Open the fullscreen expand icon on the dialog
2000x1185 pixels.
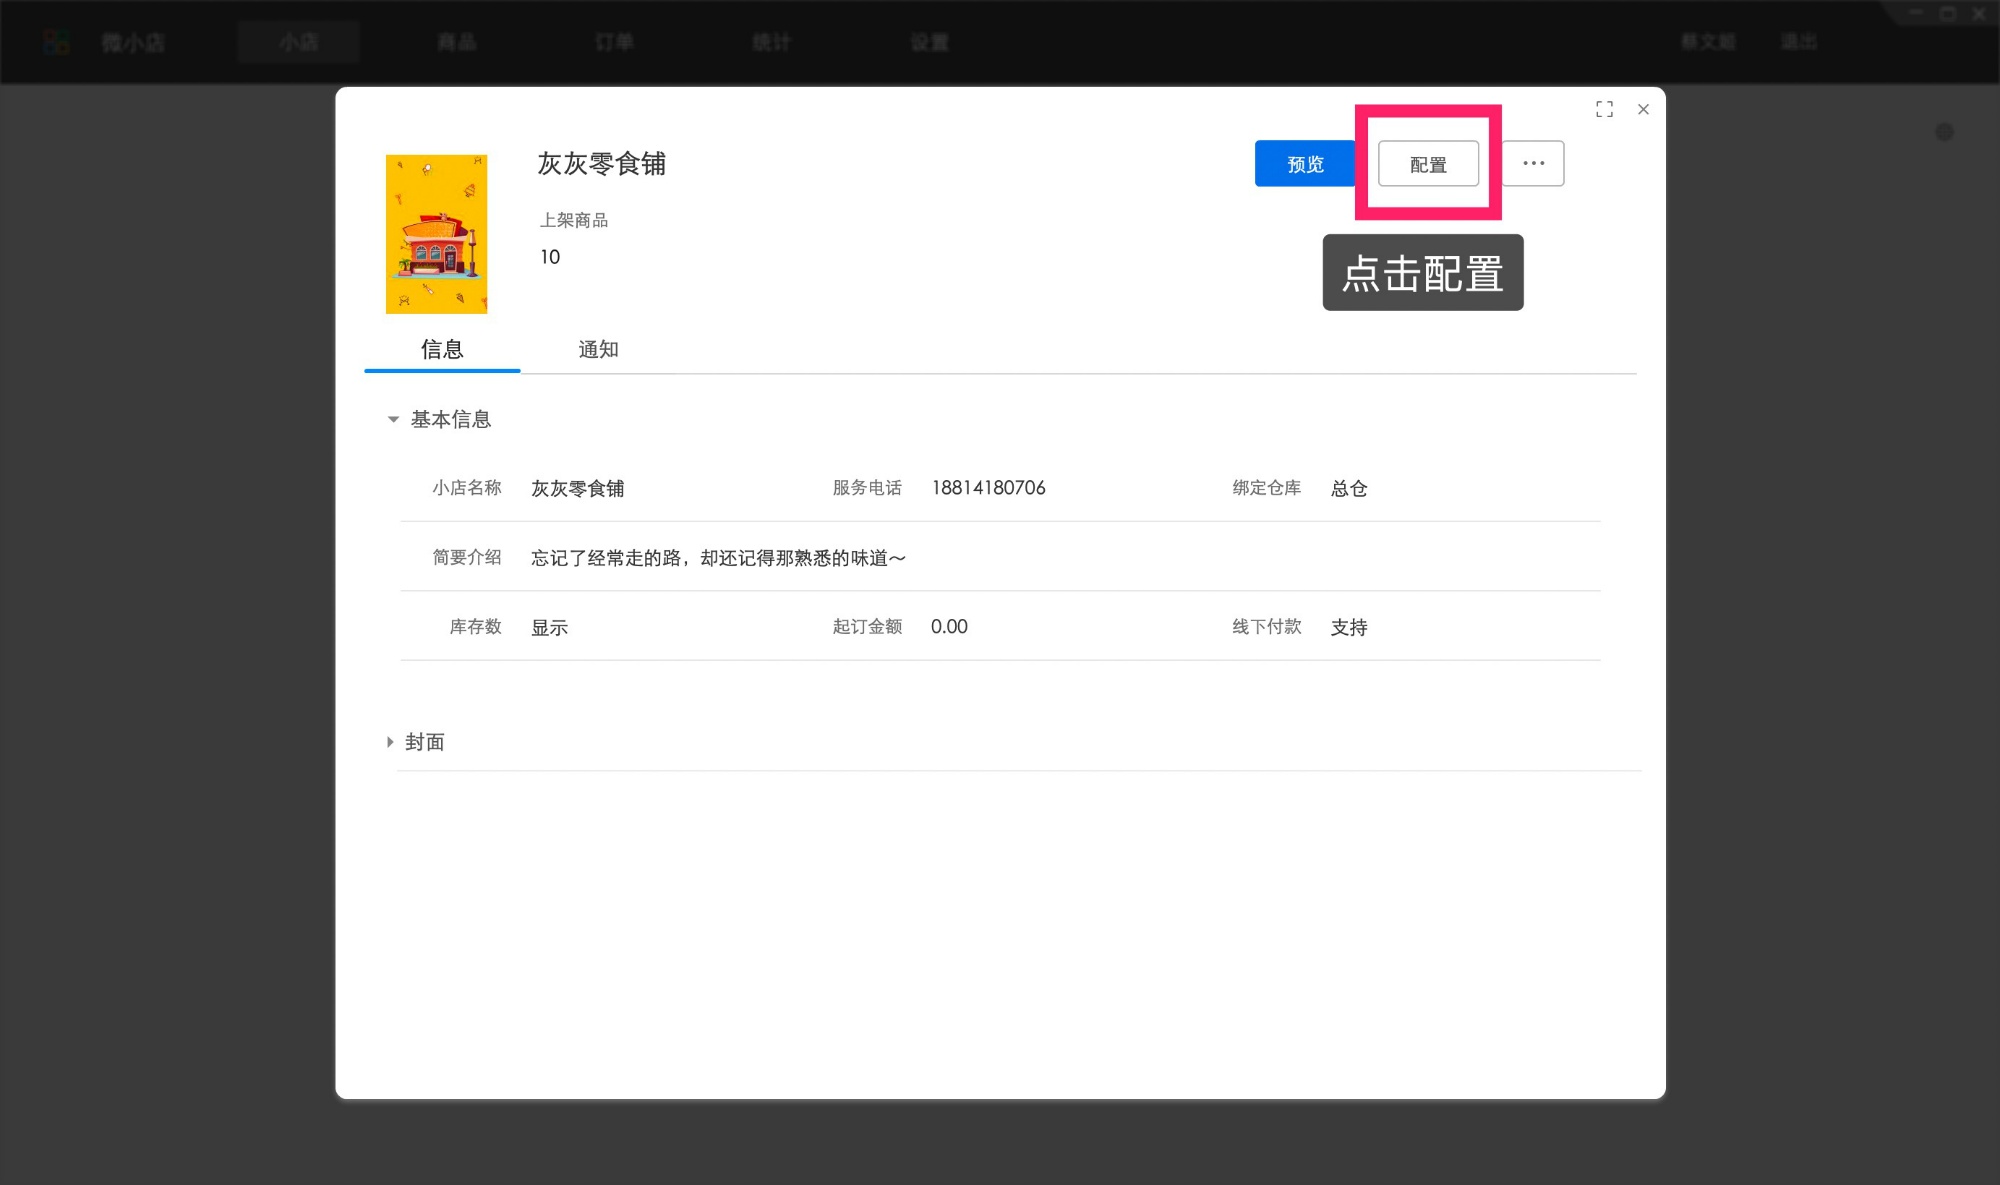click(x=1604, y=109)
